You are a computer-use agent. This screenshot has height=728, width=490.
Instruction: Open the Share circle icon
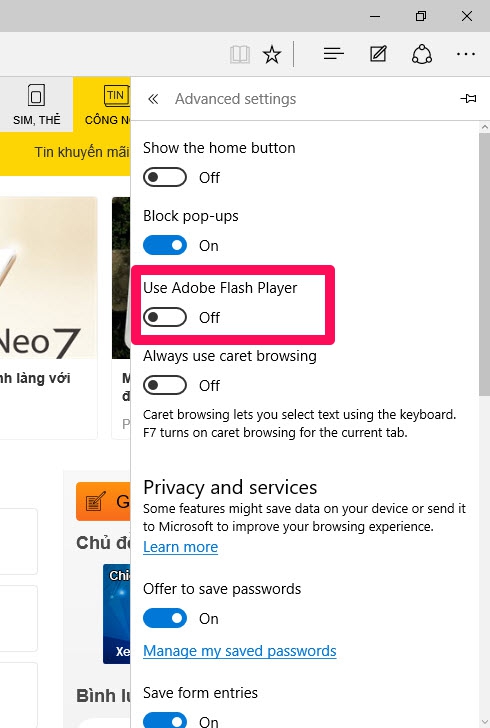pos(422,54)
